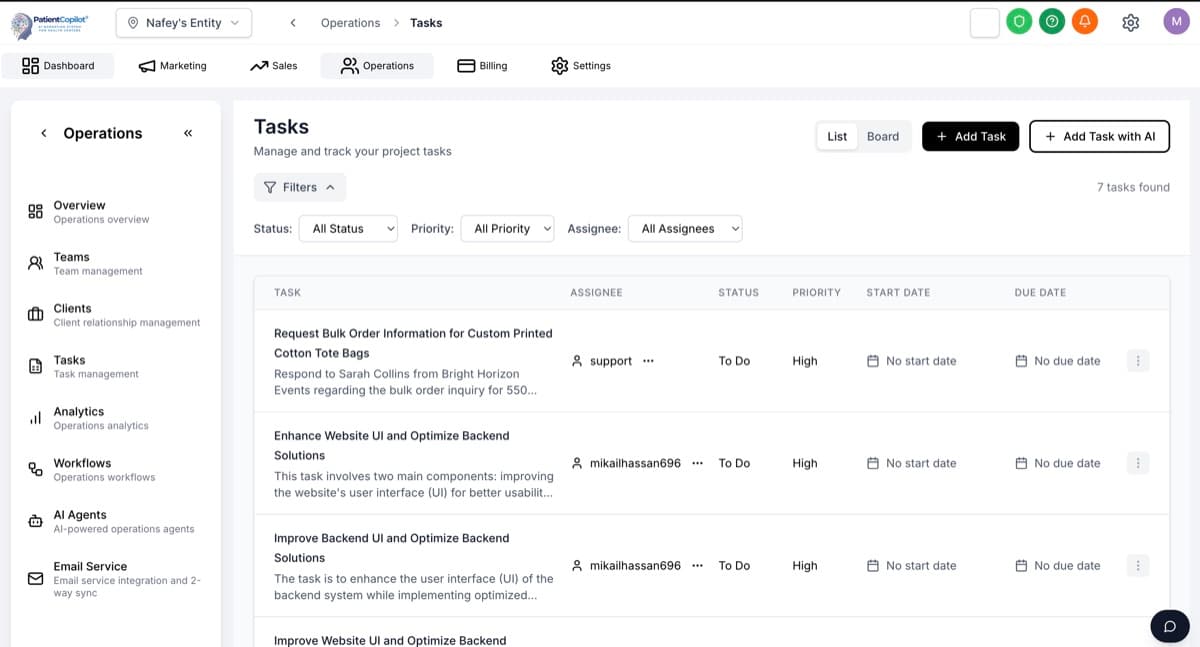This screenshot has height=647, width=1200.
Task: Switch to Board view
Action: point(883,137)
